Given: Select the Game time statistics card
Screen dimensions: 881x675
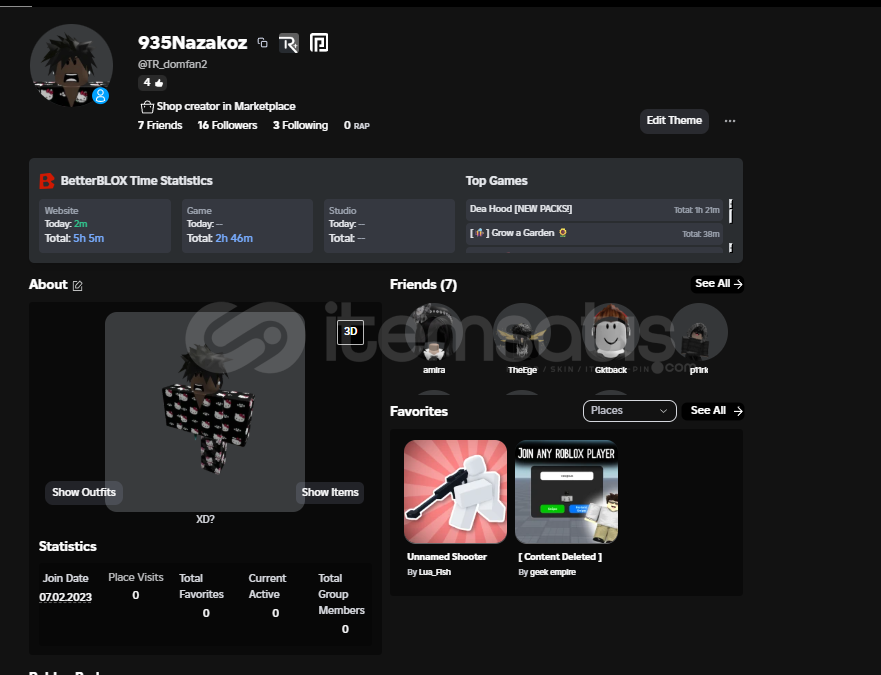Looking at the screenshot, I should [x=247, y=225].
